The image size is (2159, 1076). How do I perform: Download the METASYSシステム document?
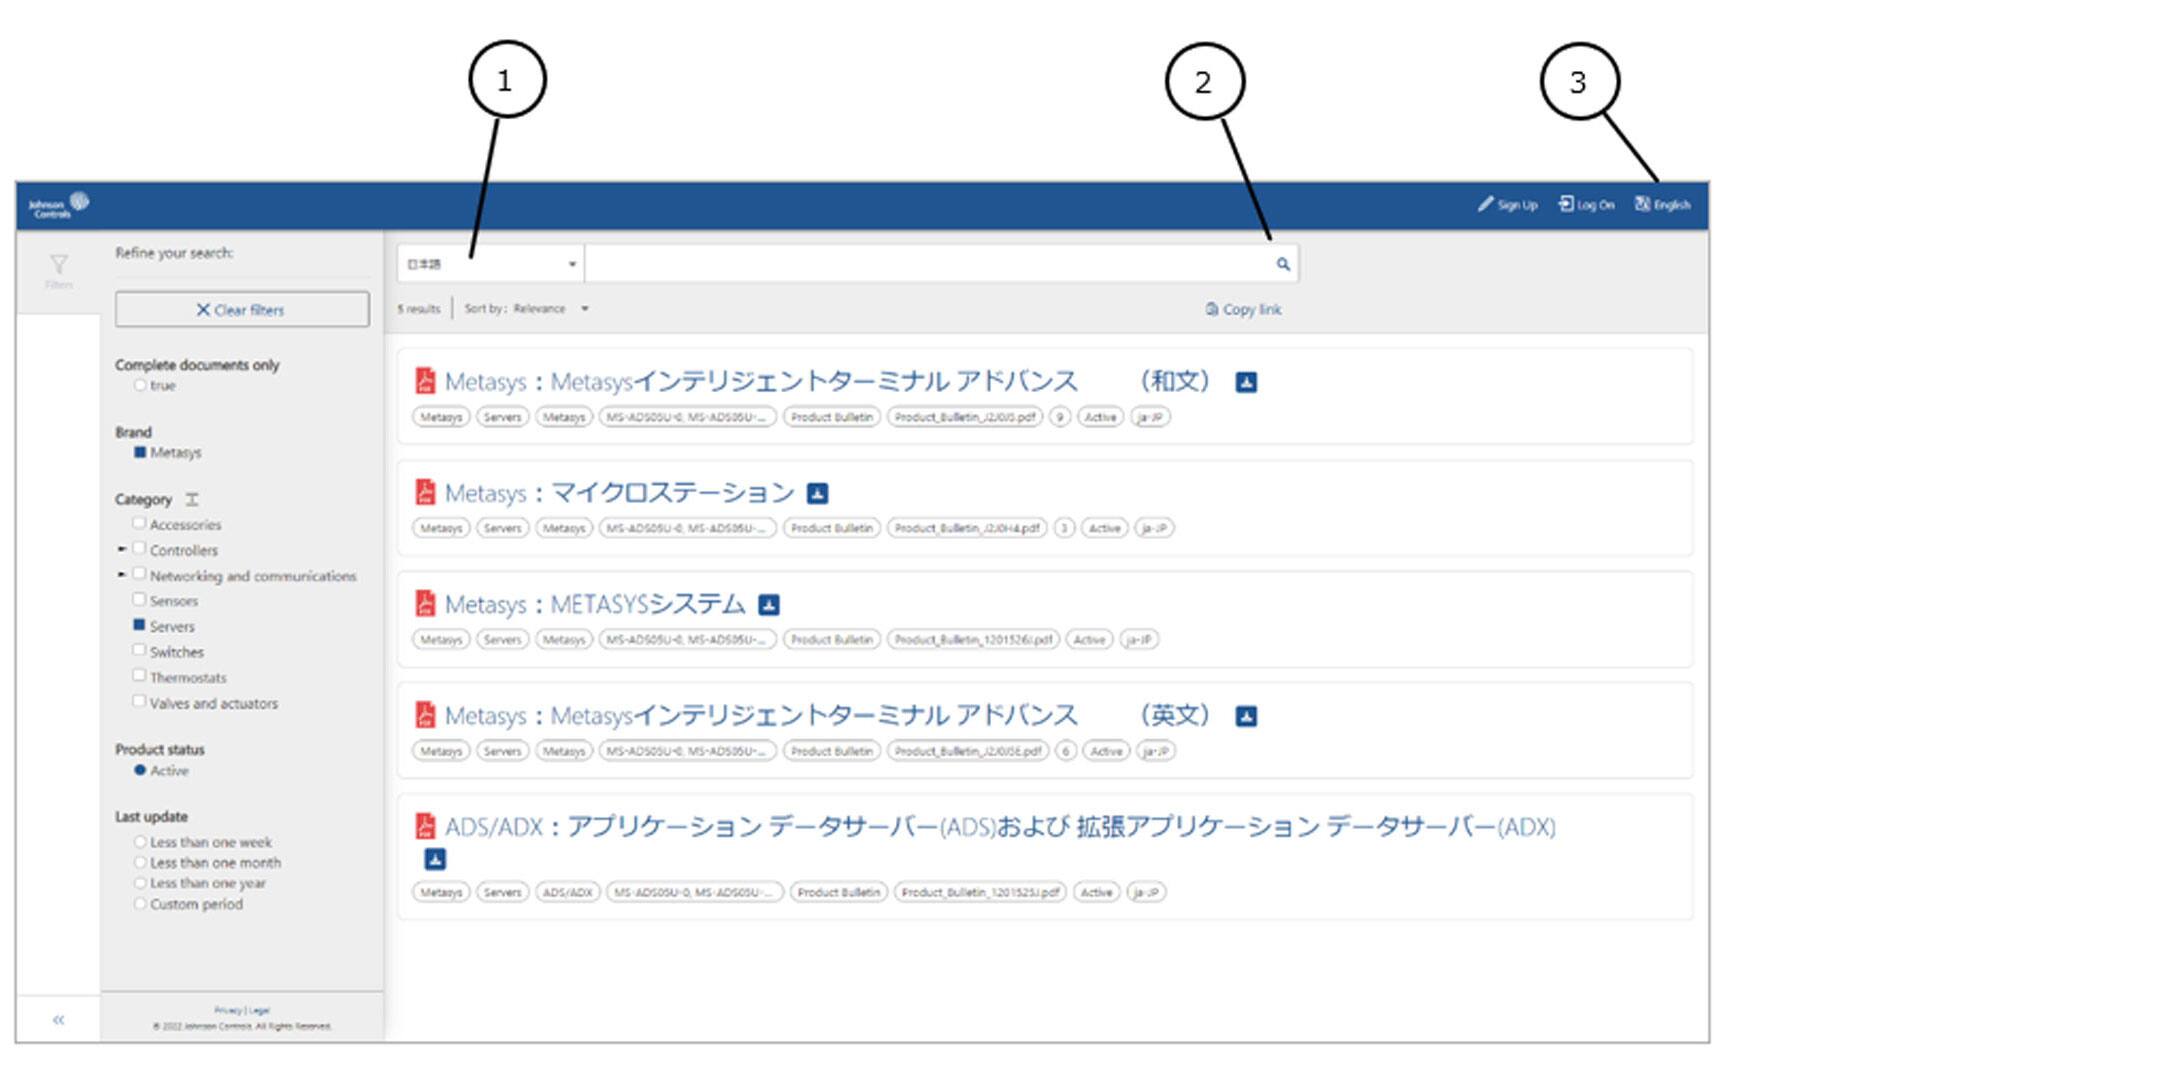[x=769, y=605]
